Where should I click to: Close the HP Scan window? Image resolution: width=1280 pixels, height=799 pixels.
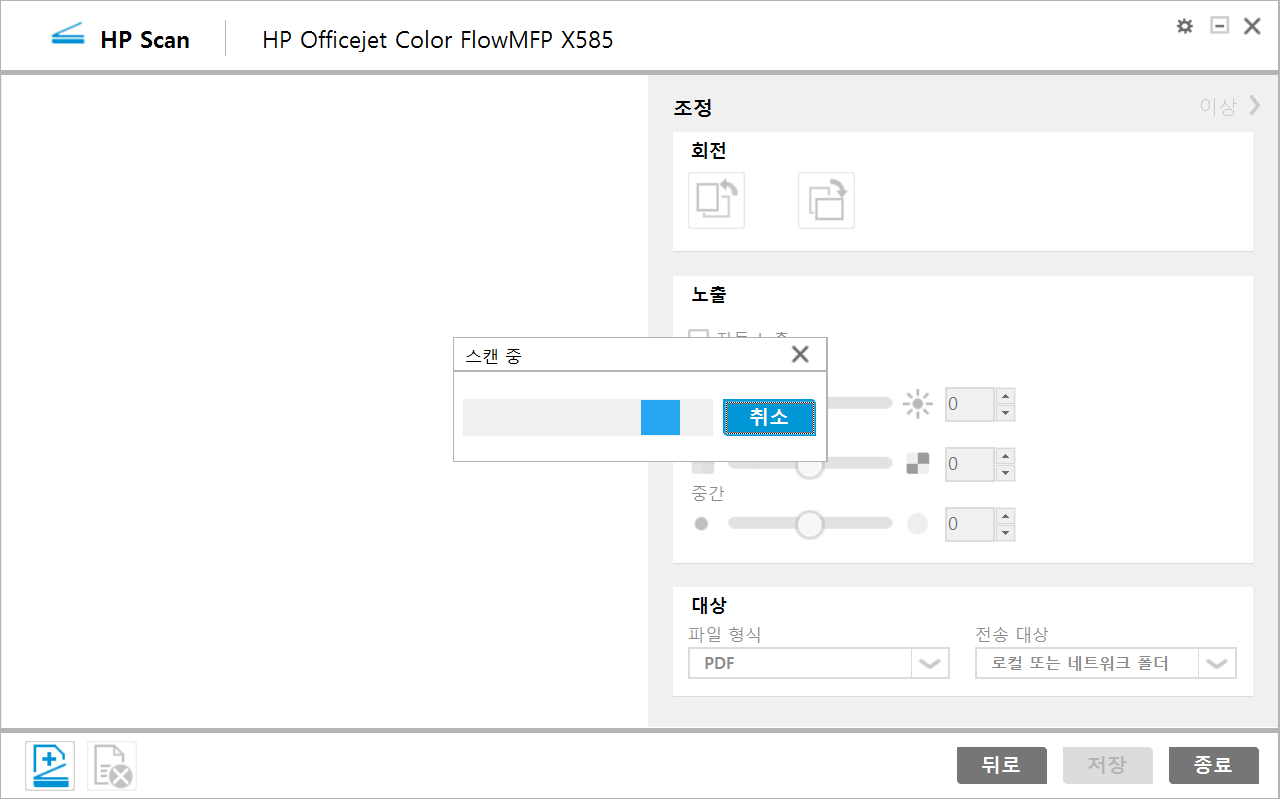(1252, 26)
